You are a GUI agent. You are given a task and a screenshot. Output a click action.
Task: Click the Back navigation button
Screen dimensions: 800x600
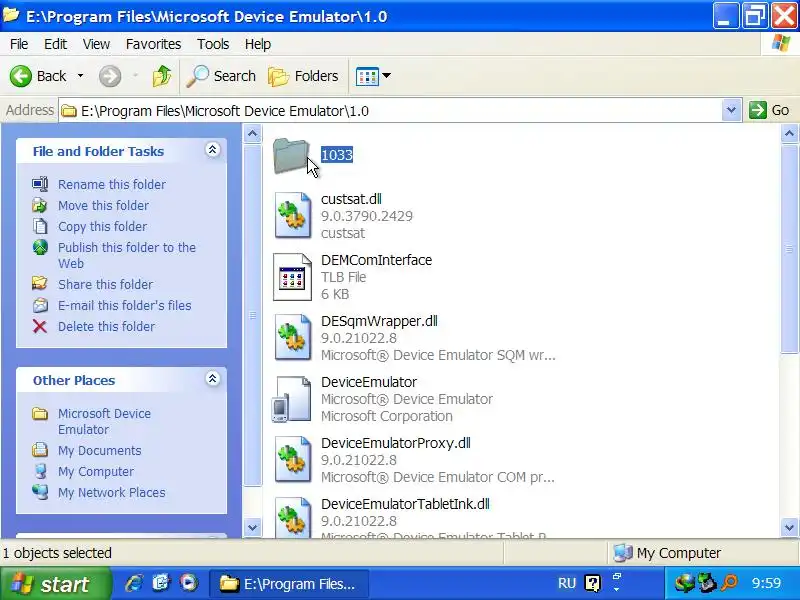[38, 76]
